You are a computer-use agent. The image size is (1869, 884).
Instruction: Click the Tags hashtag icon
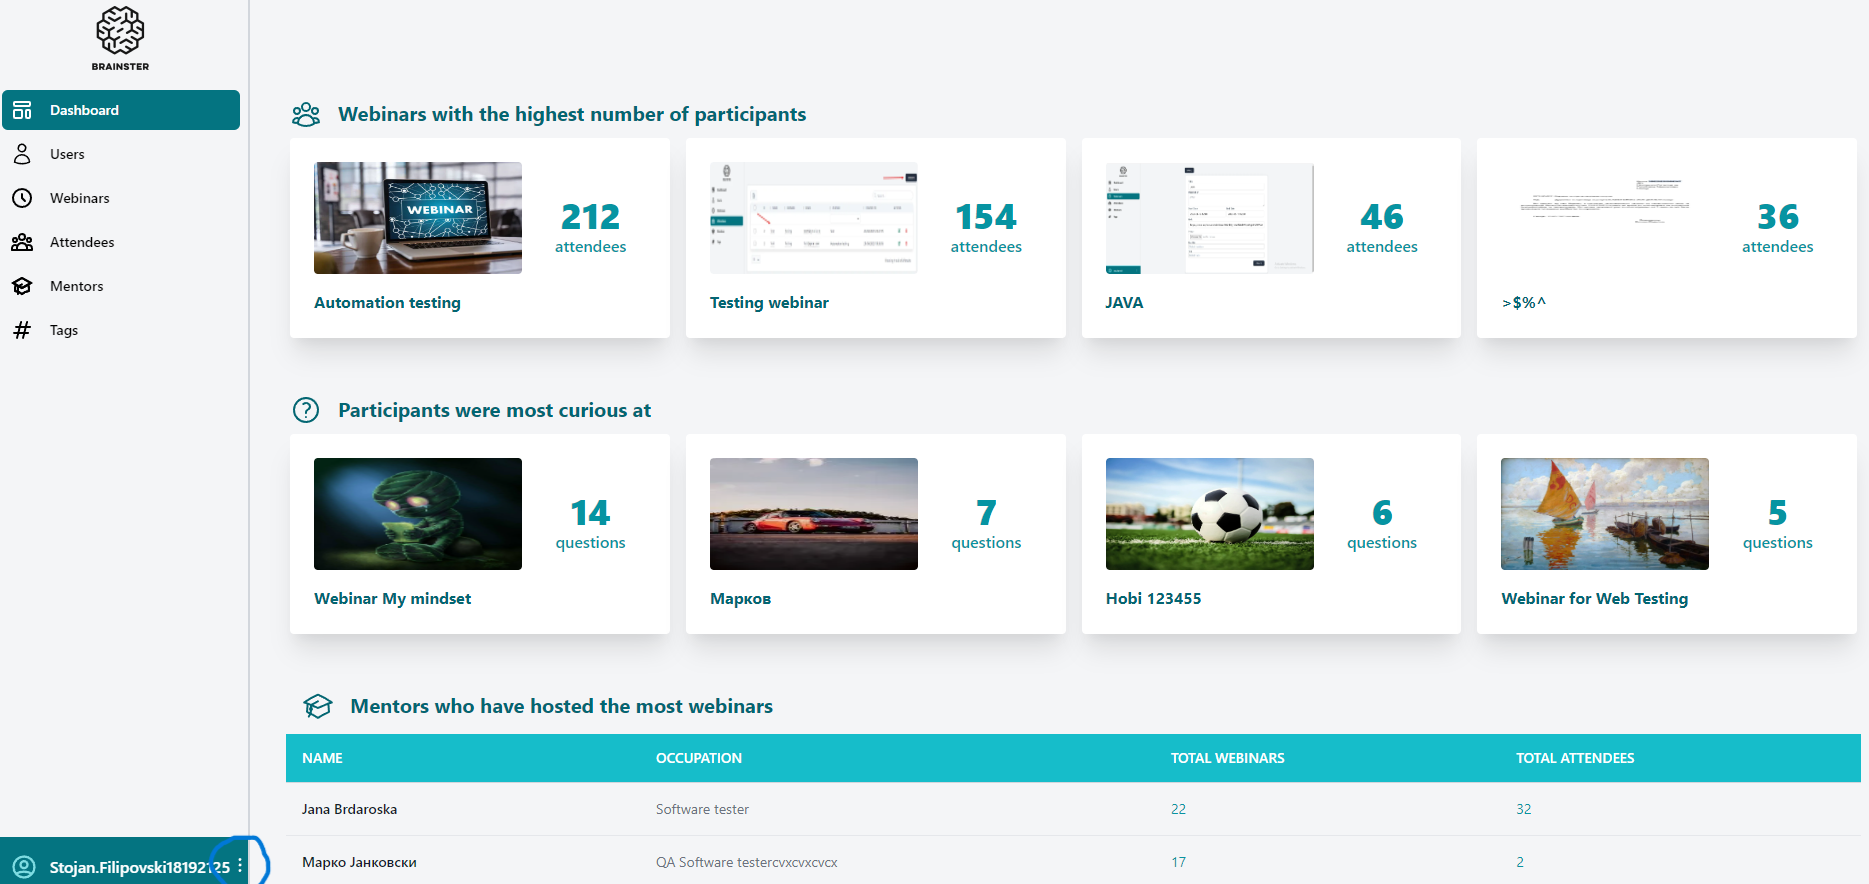[22, 330]
